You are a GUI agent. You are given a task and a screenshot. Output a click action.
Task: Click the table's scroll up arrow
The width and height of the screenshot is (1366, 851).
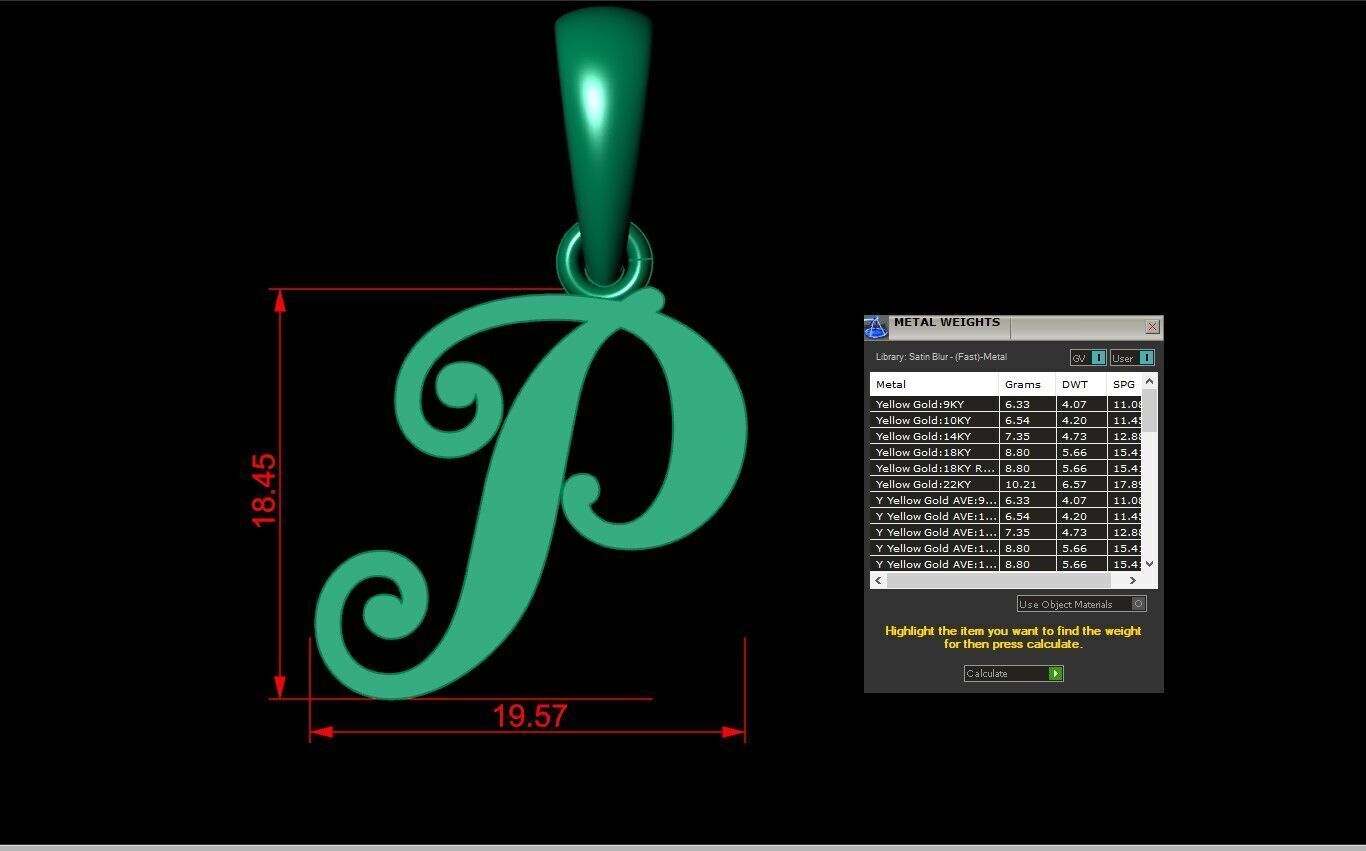coord(1149,381)
